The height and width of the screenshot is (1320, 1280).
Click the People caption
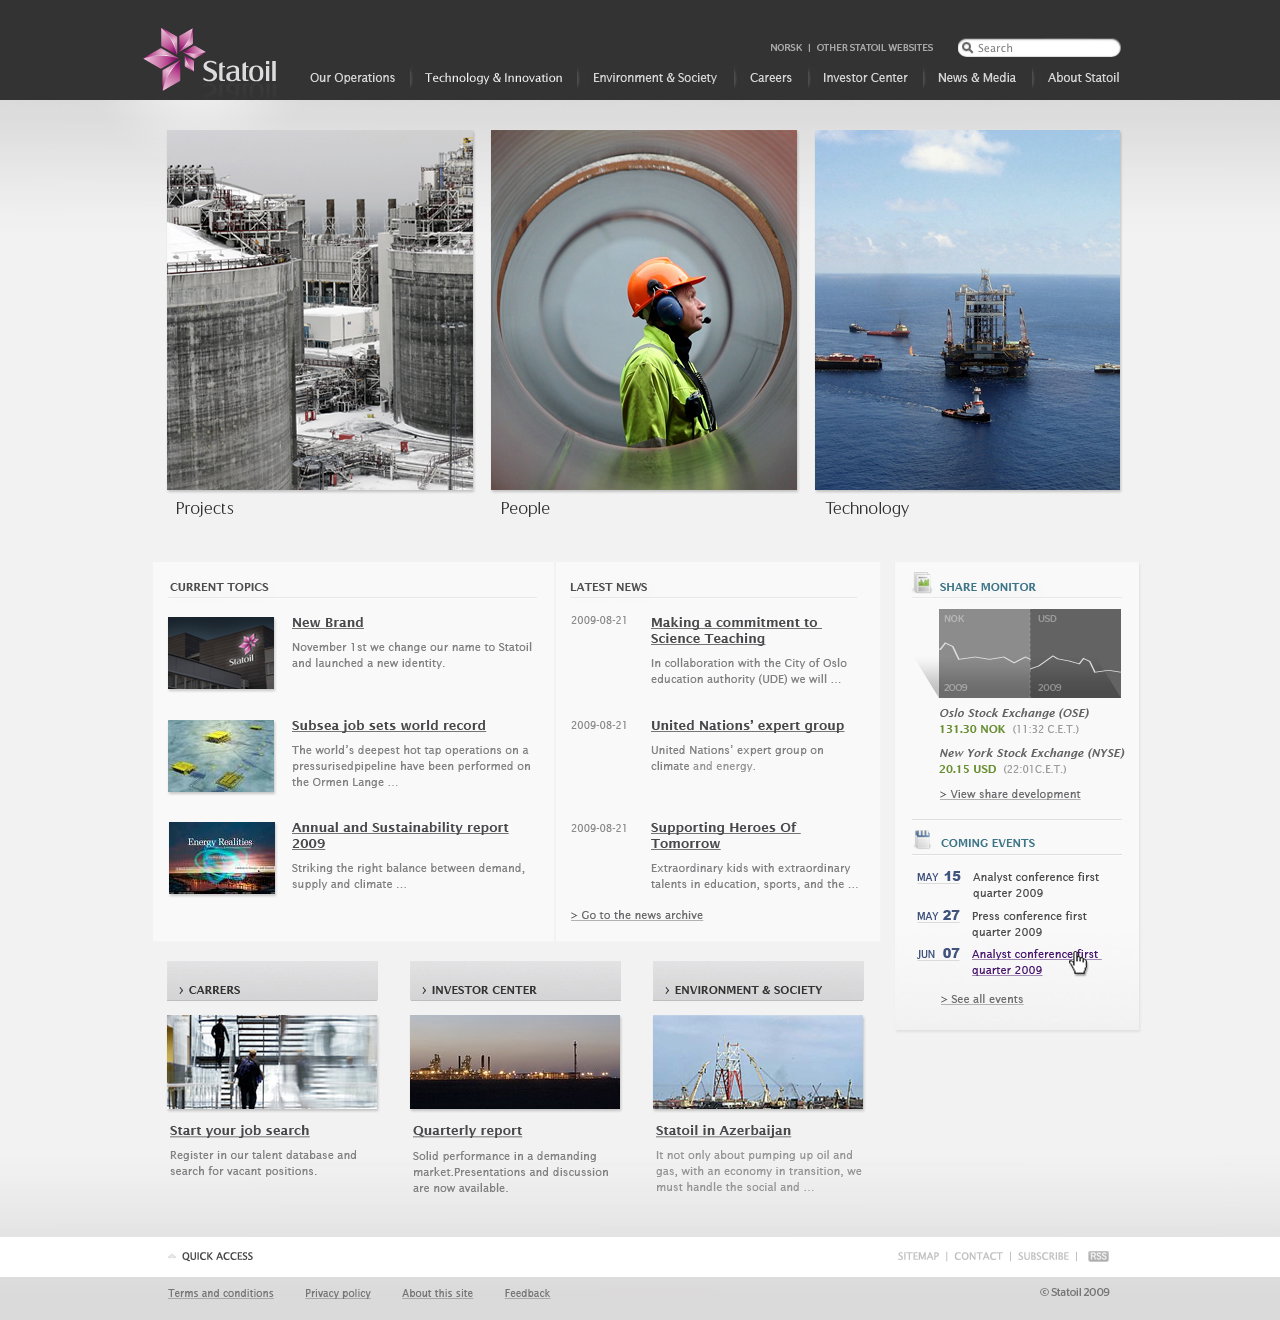coord(525,508)
